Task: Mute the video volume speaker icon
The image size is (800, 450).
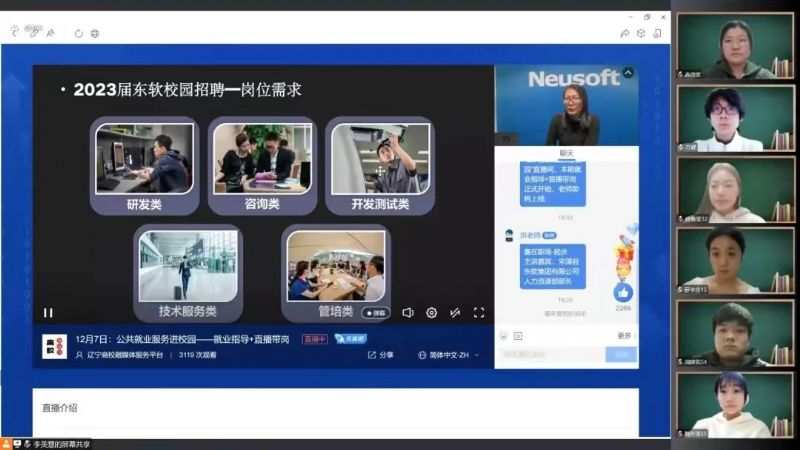Action: click(408, 313)
